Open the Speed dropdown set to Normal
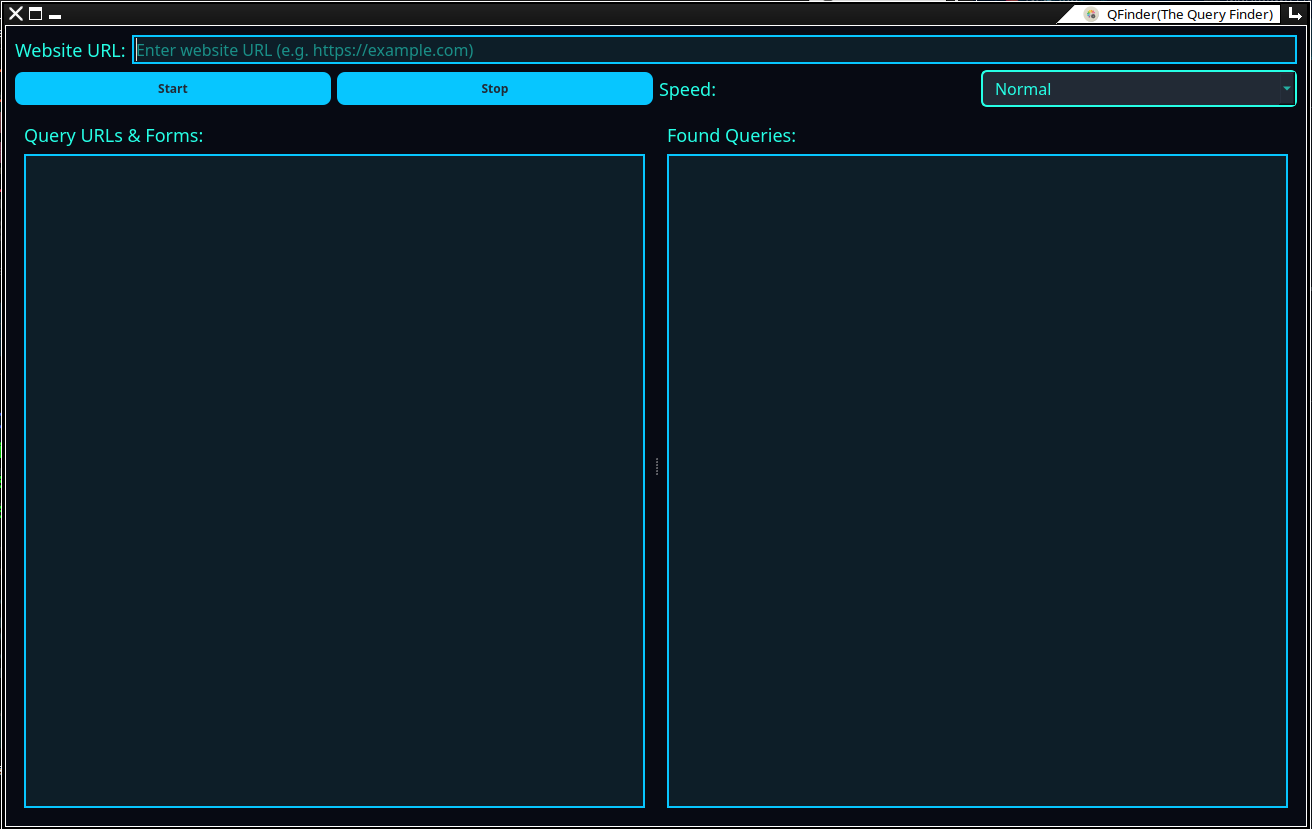1312x829 pixels. pyautogui.click(x=1138, y=89)
